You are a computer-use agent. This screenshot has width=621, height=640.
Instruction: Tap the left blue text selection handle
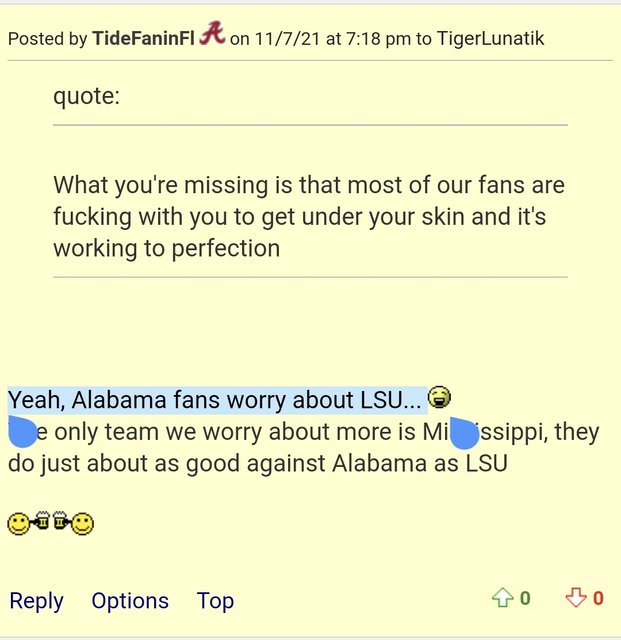click(x=22, y=433)
